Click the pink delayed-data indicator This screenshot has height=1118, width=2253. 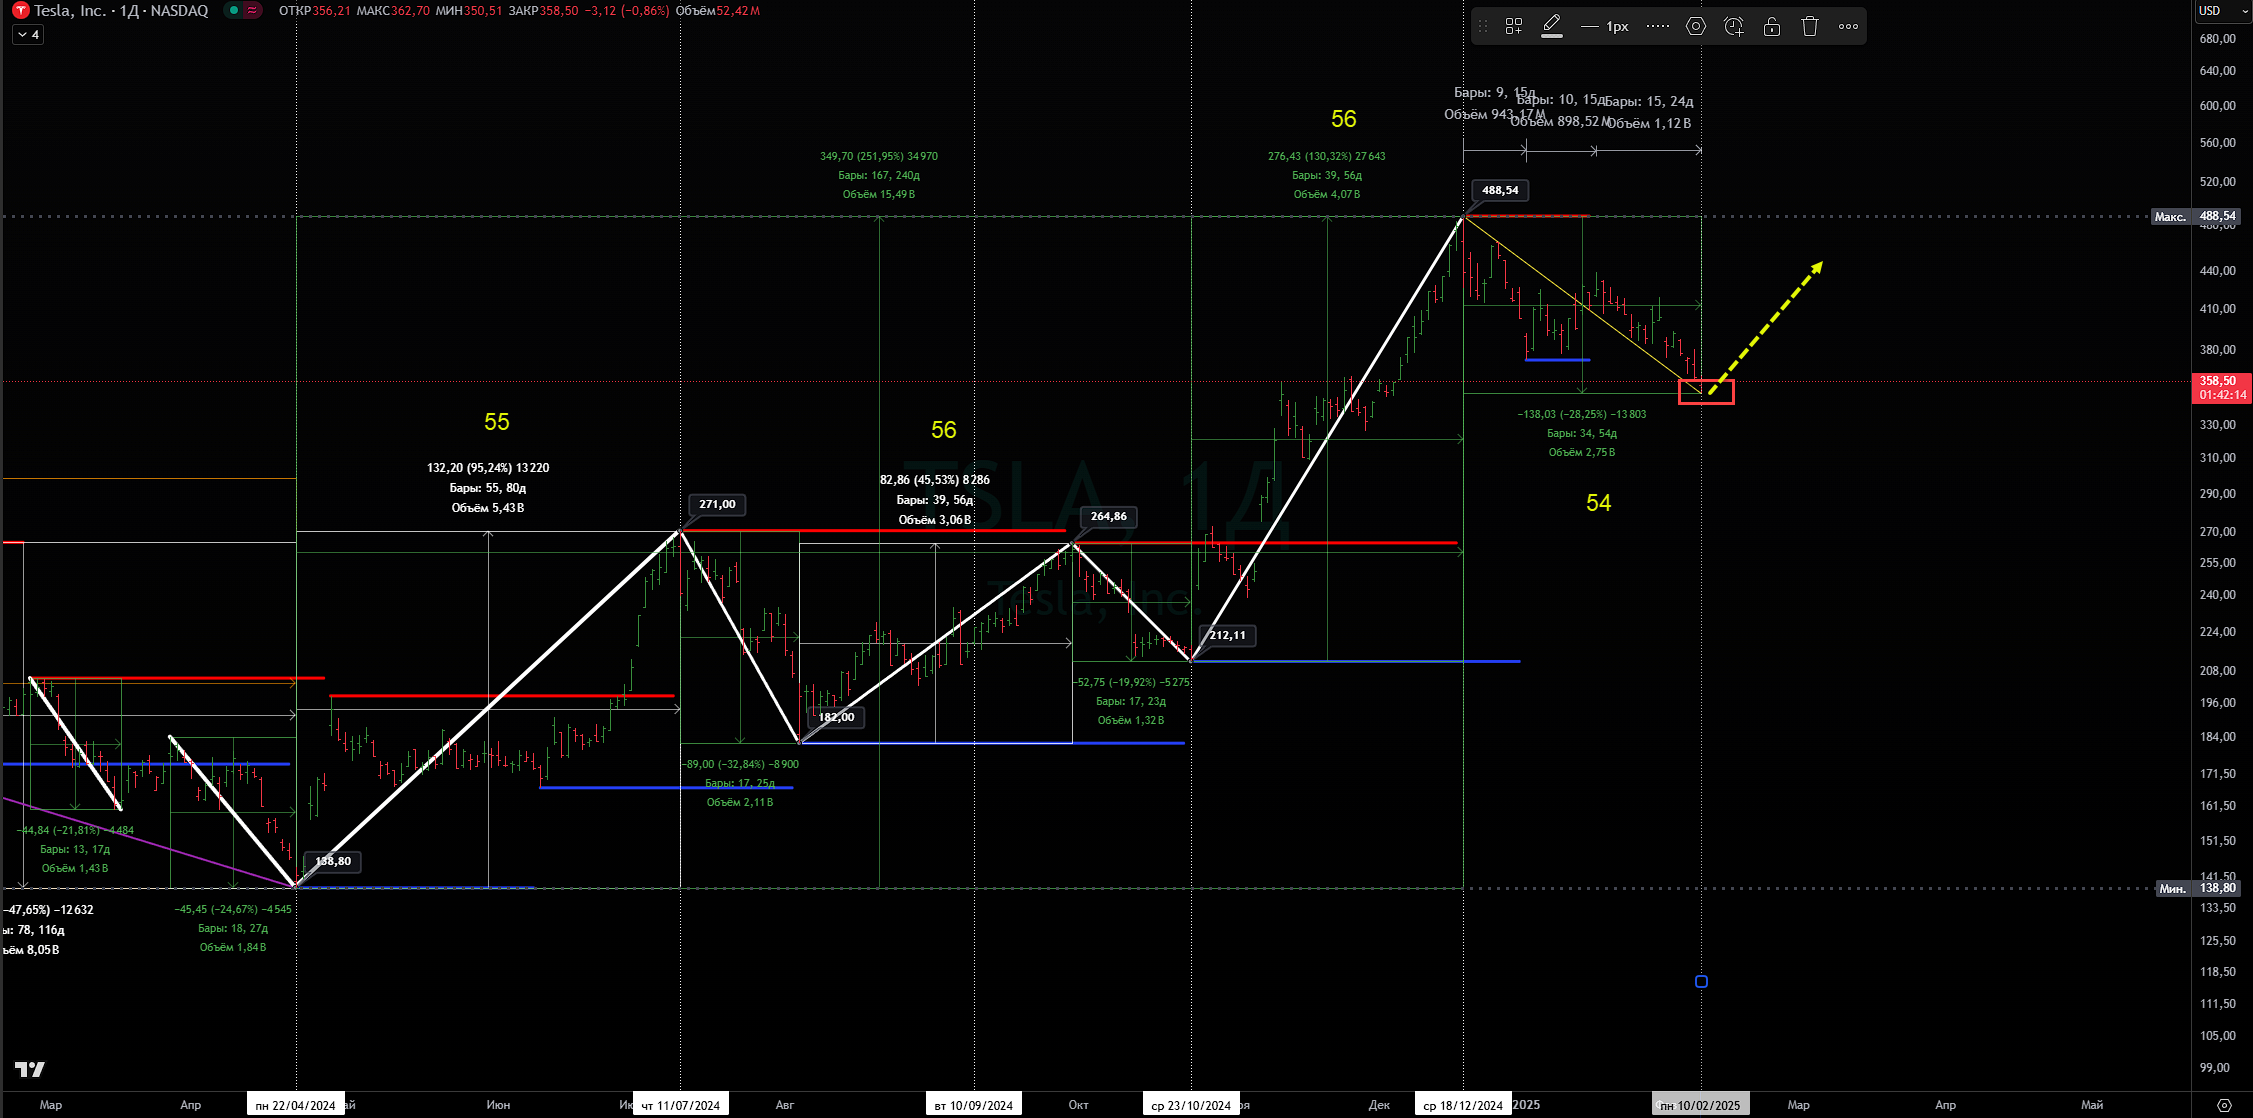coord(252,11)
